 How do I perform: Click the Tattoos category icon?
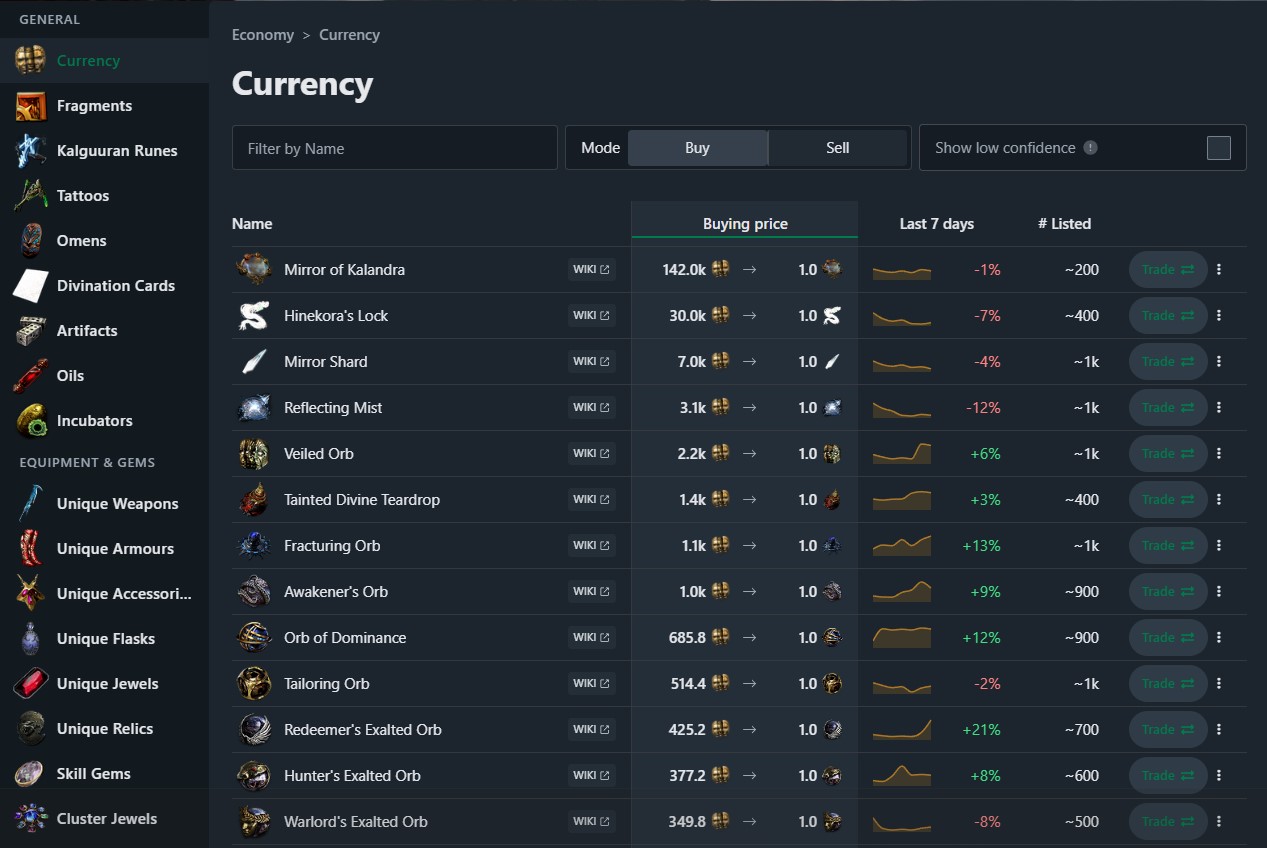point(30,196)
